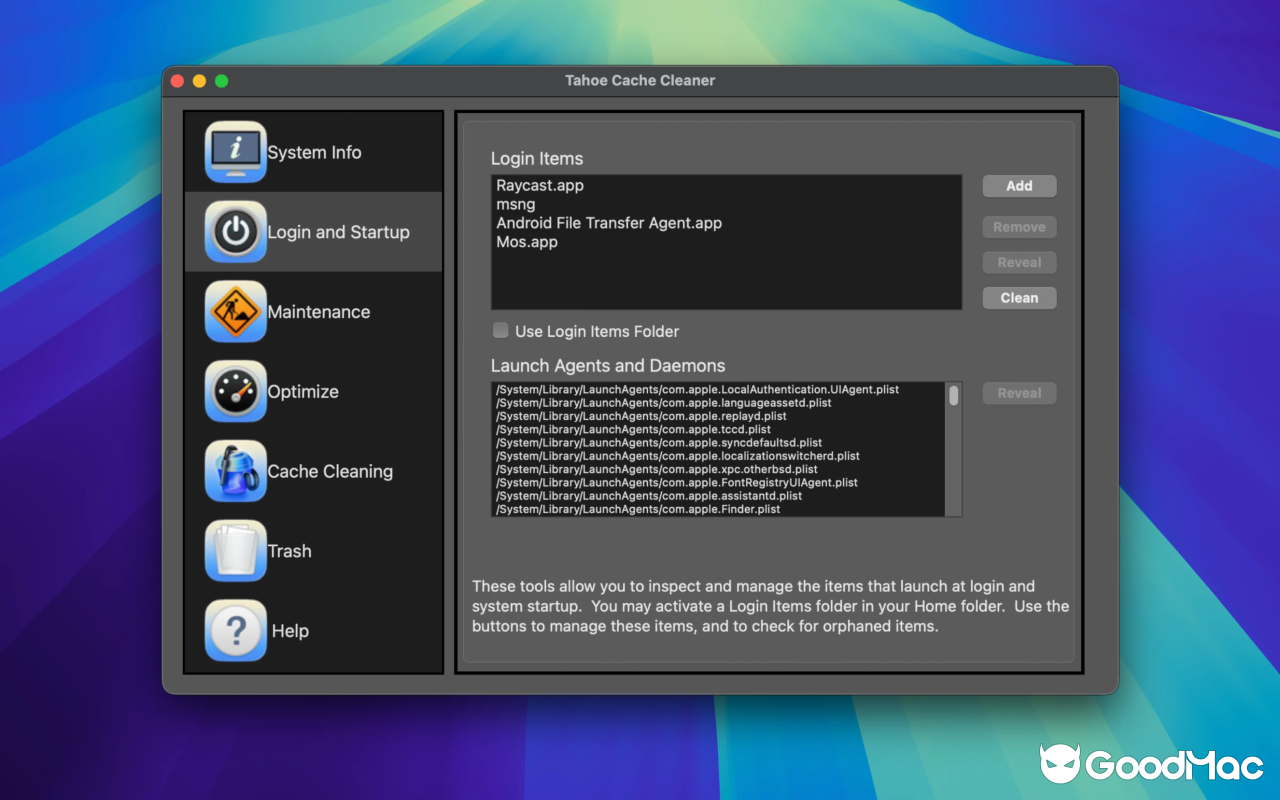
Task: Switch to the Optimize panel
Action: point(313,391)
